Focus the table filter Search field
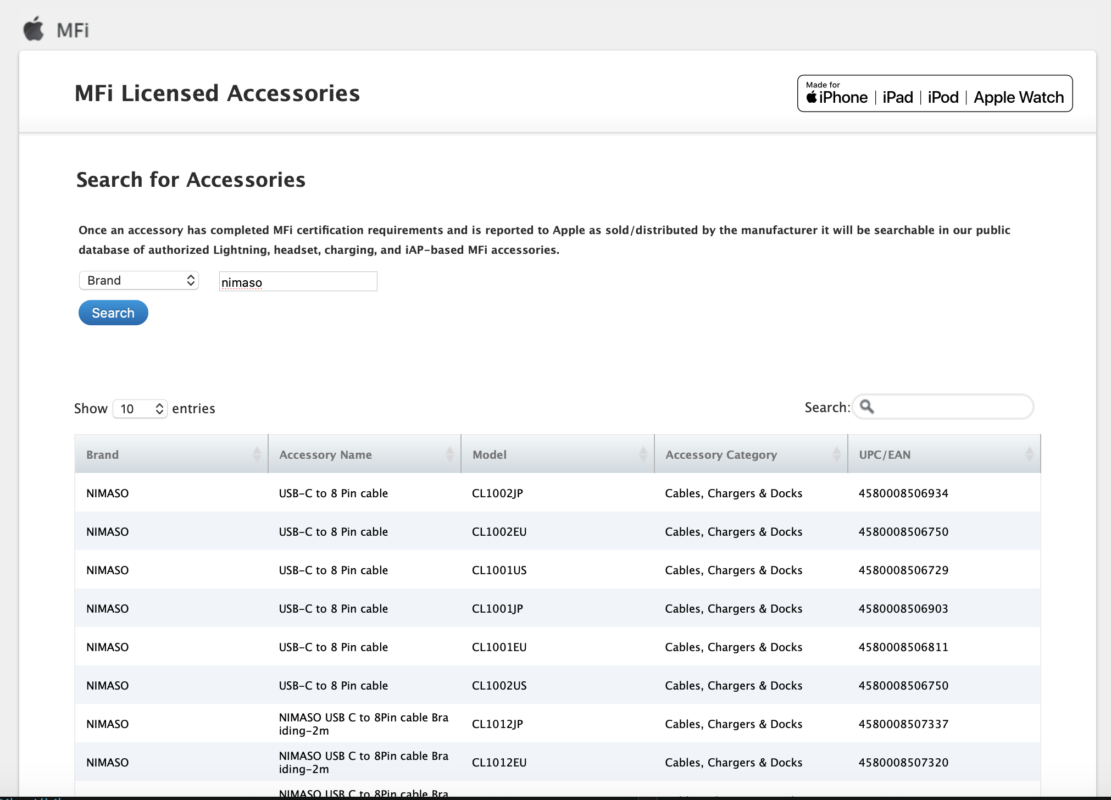The height and width of the screenshot is (800, 1111). click(x=942, y=407)
